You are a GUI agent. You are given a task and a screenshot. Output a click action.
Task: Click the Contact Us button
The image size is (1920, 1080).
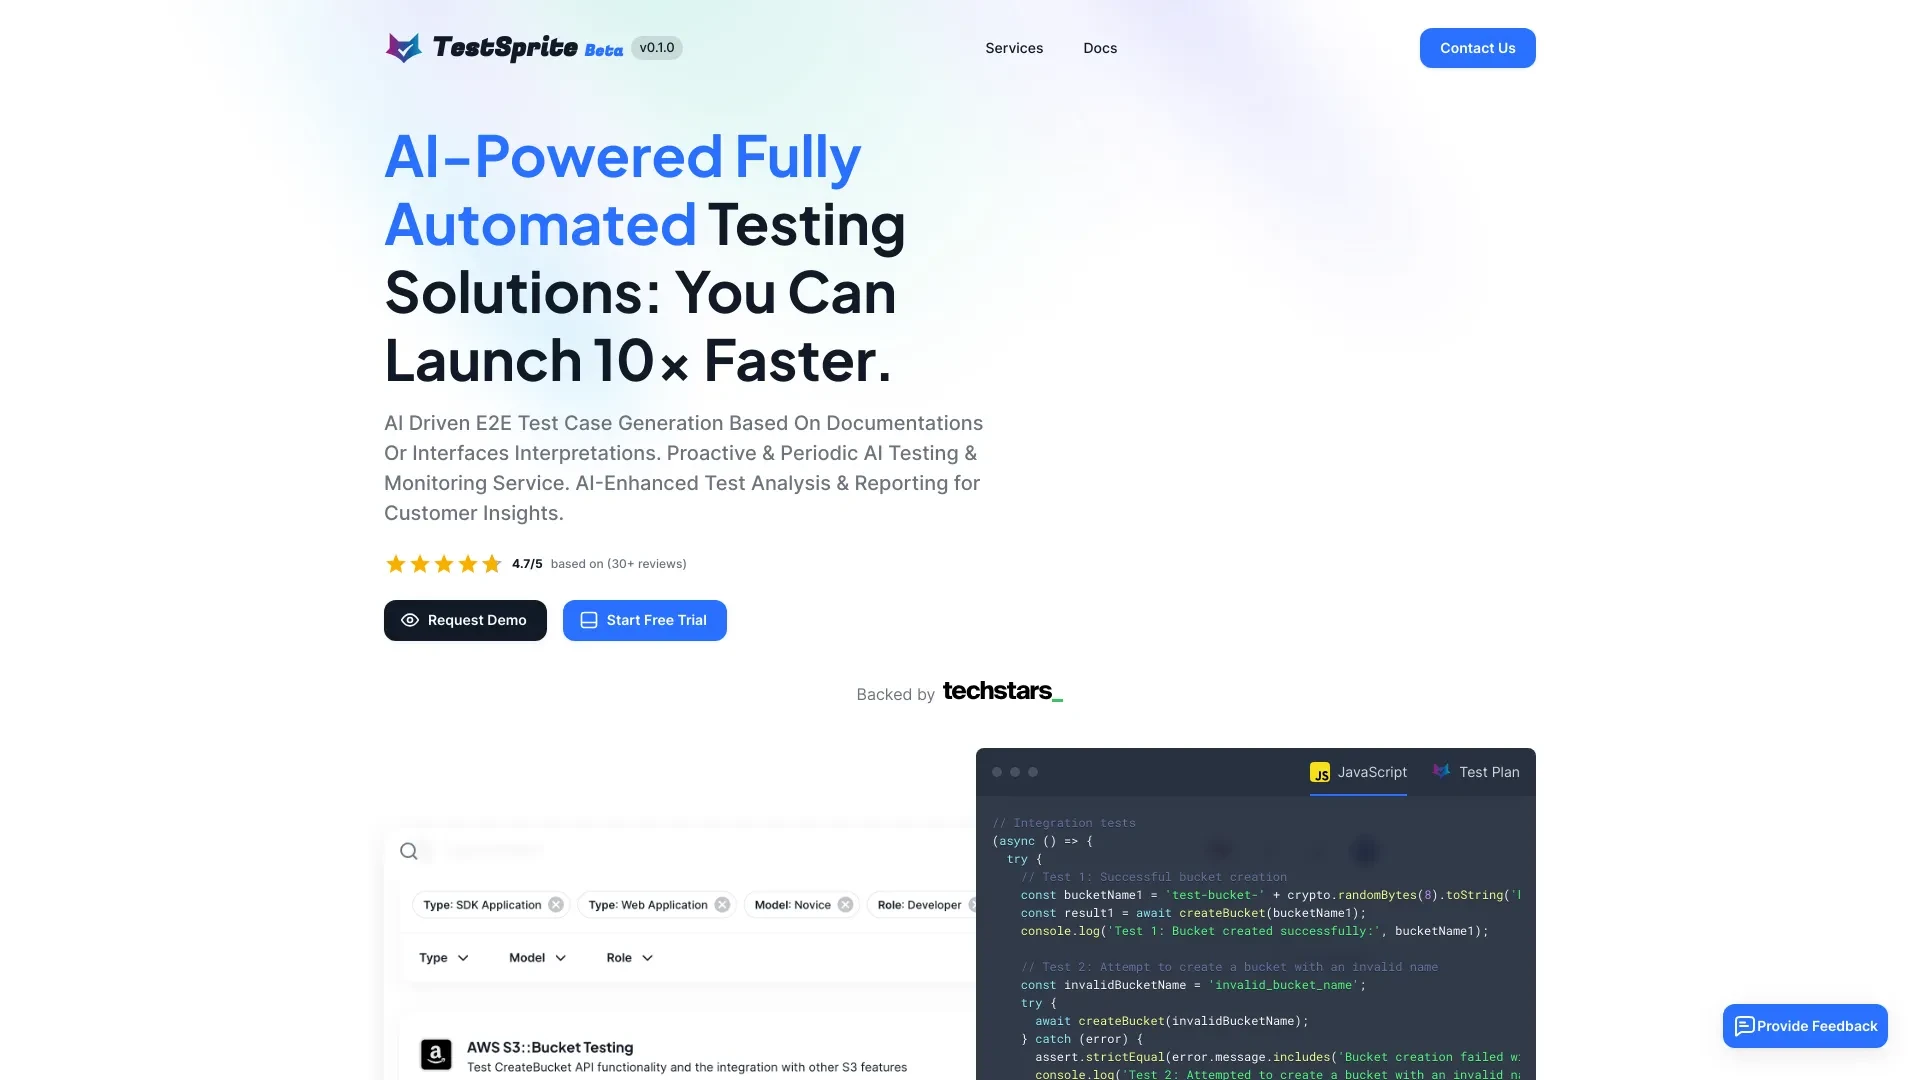pyautogui.click(x=1477, y=47)
